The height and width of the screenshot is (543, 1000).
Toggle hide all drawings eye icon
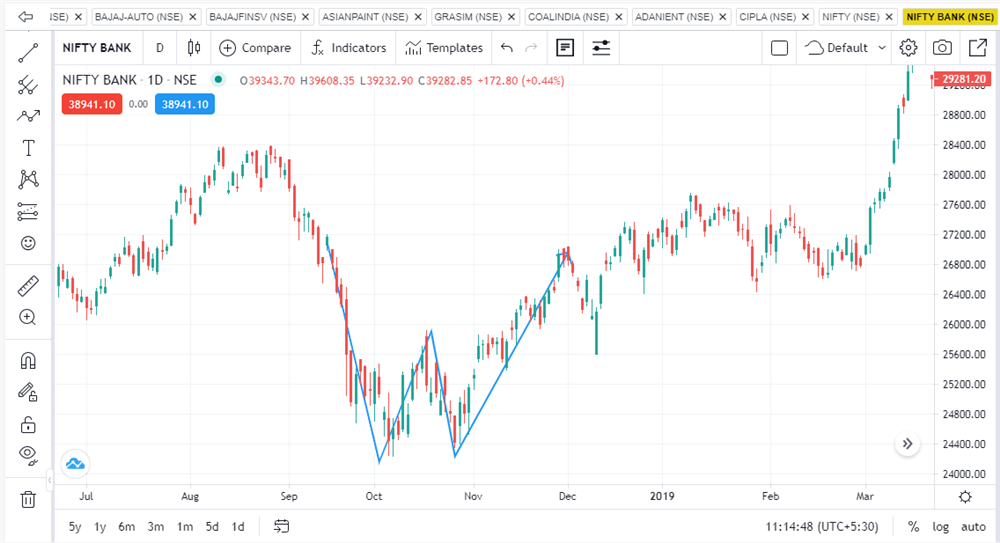[x=28, y=455]
